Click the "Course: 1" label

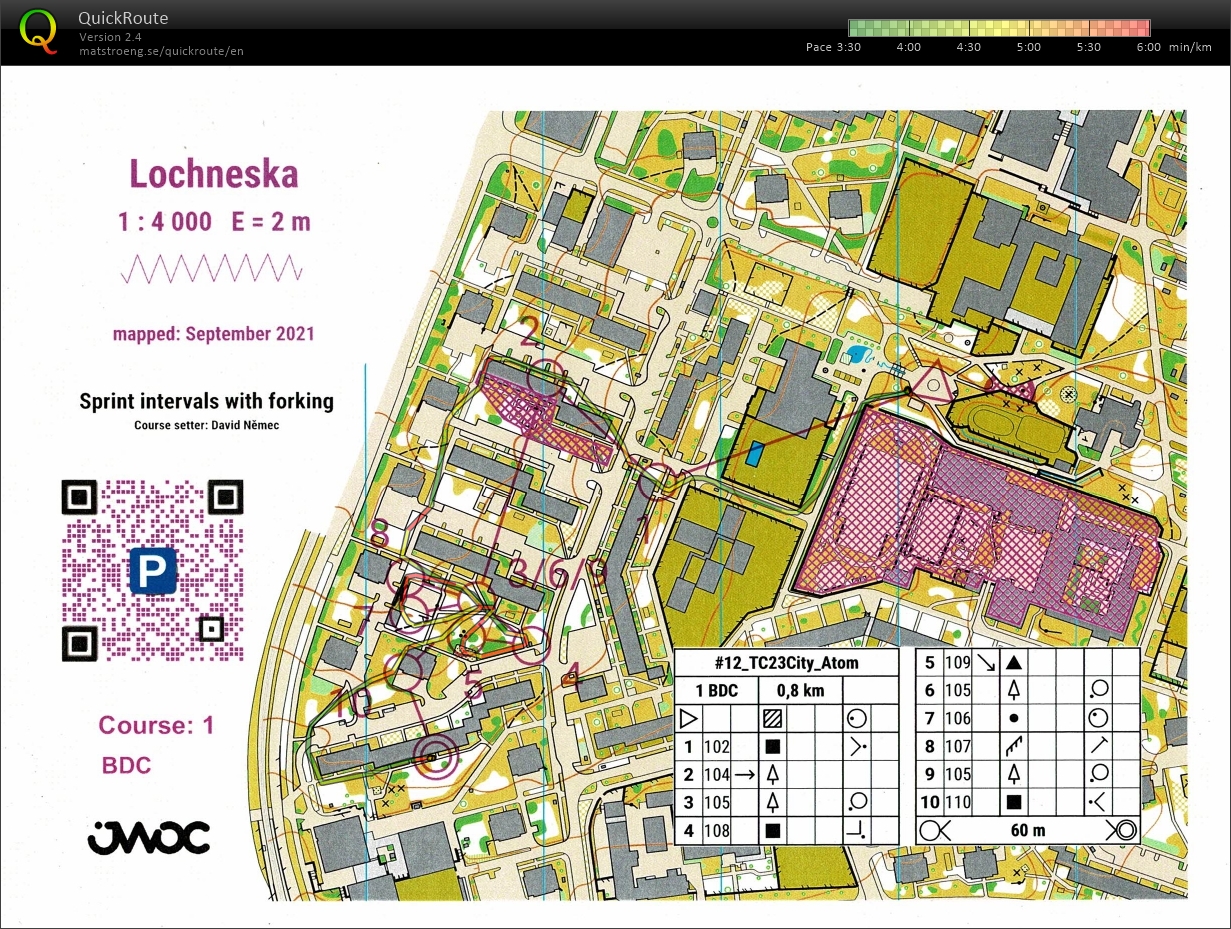tap(156, 725)
